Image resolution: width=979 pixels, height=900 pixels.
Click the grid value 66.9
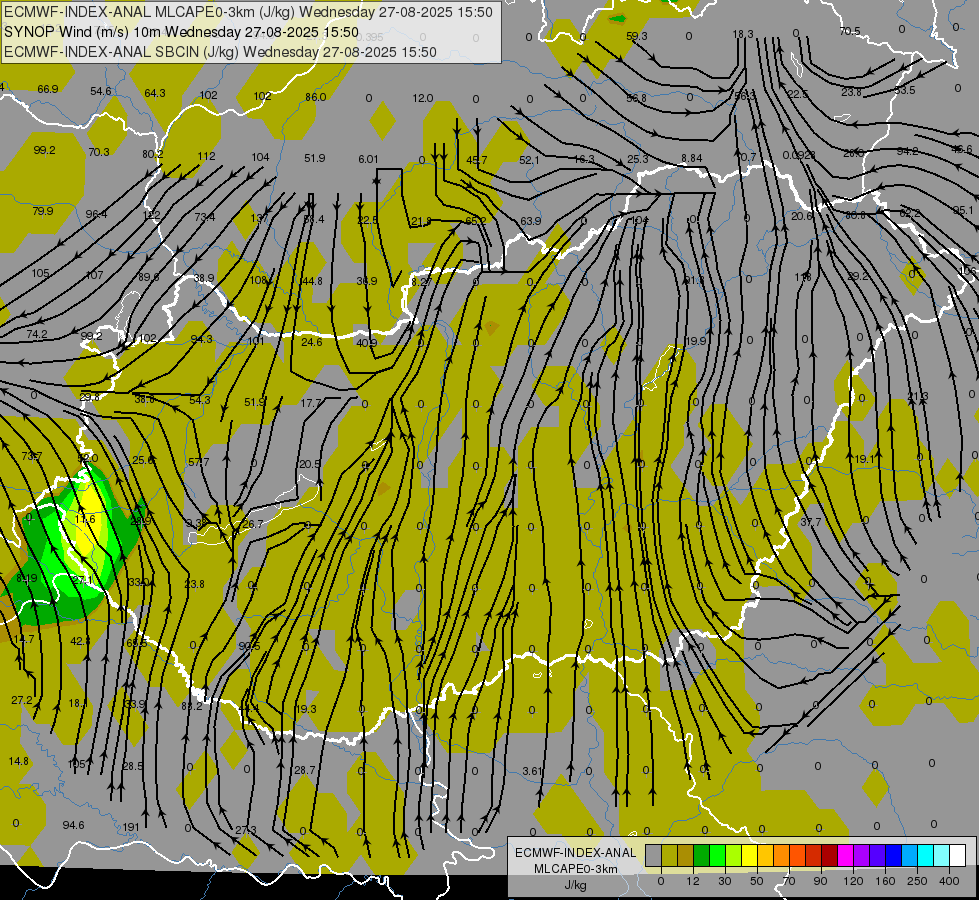click(47, 89)
